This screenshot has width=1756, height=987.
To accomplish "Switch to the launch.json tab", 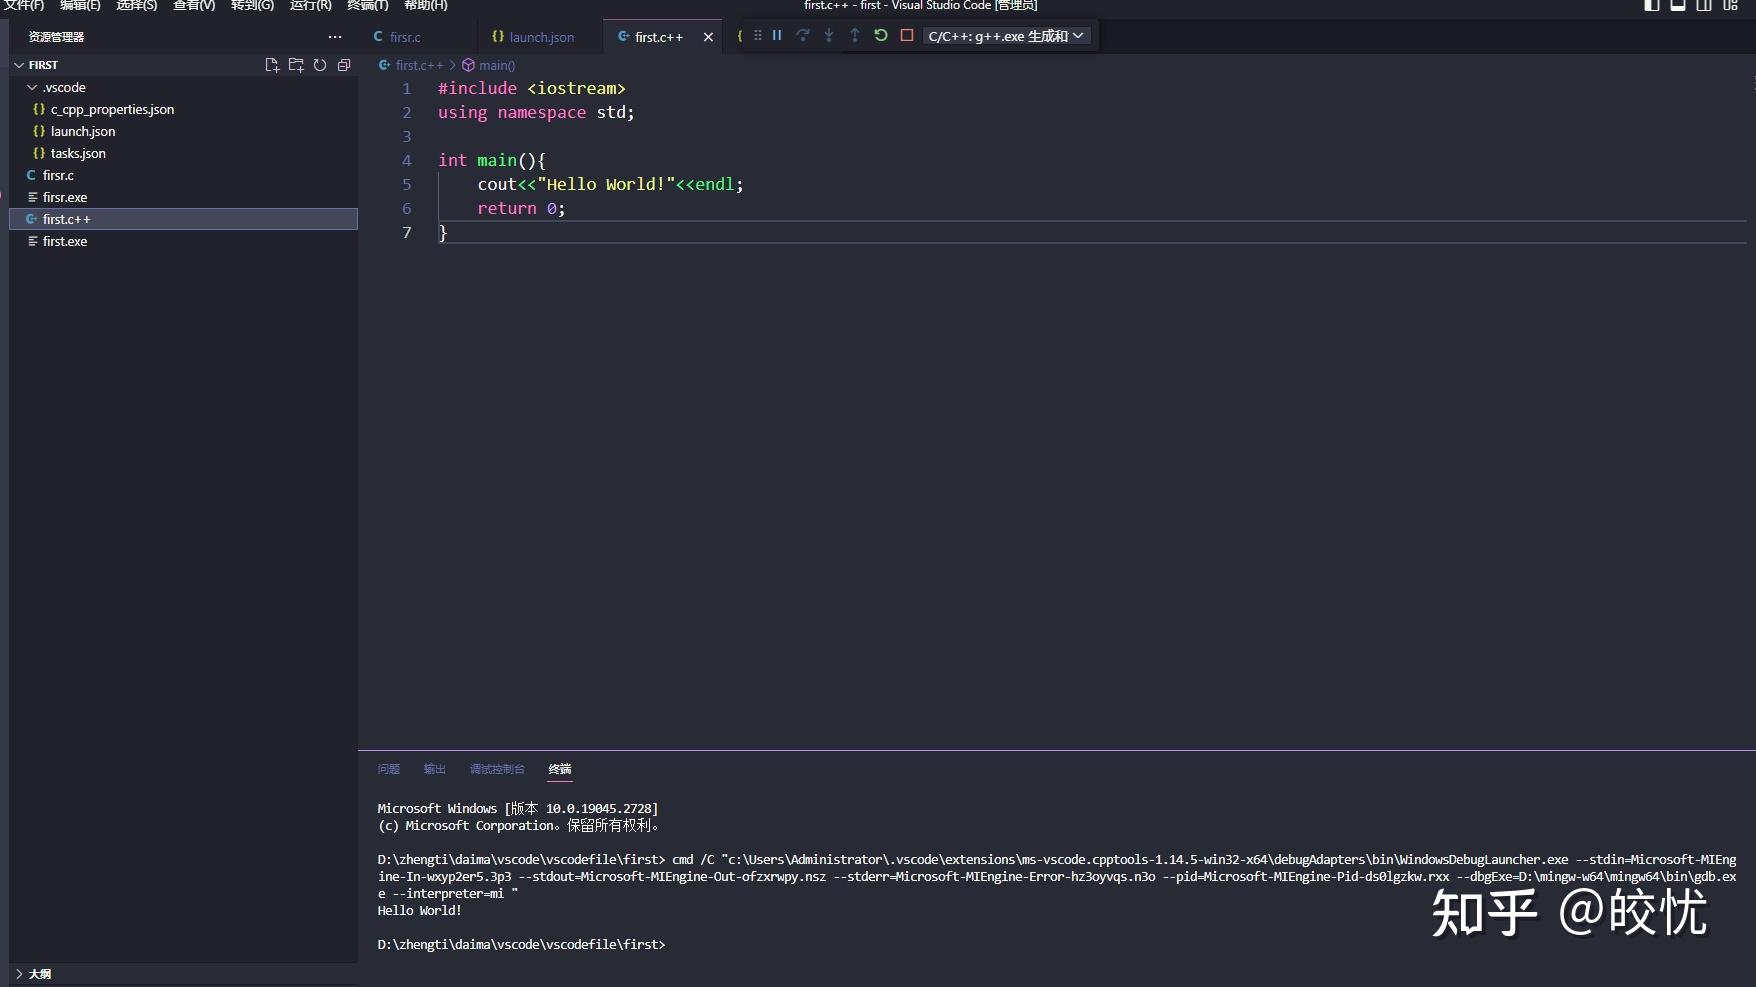I will pyautogui.click(x=540, y=36).
